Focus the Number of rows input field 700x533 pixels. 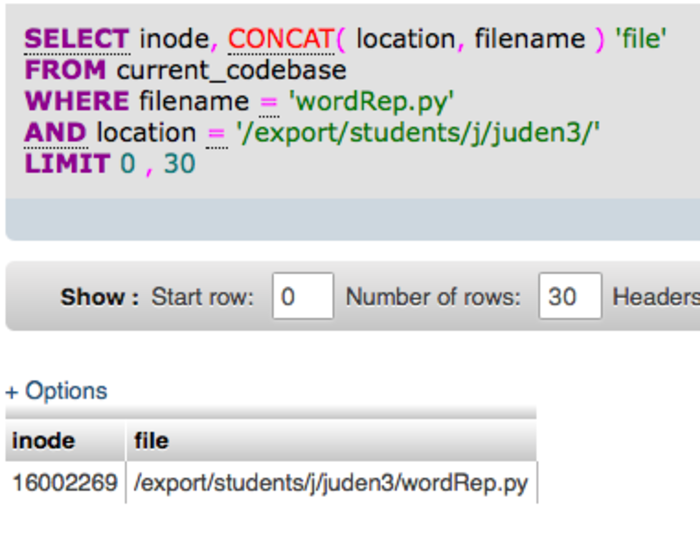click(570, 297)
